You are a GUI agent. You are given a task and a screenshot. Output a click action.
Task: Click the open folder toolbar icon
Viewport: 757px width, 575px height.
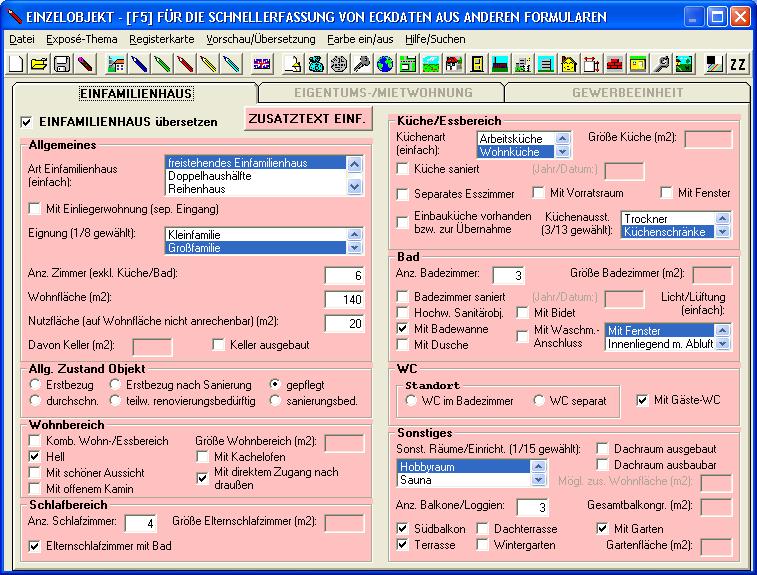point(39,64)
